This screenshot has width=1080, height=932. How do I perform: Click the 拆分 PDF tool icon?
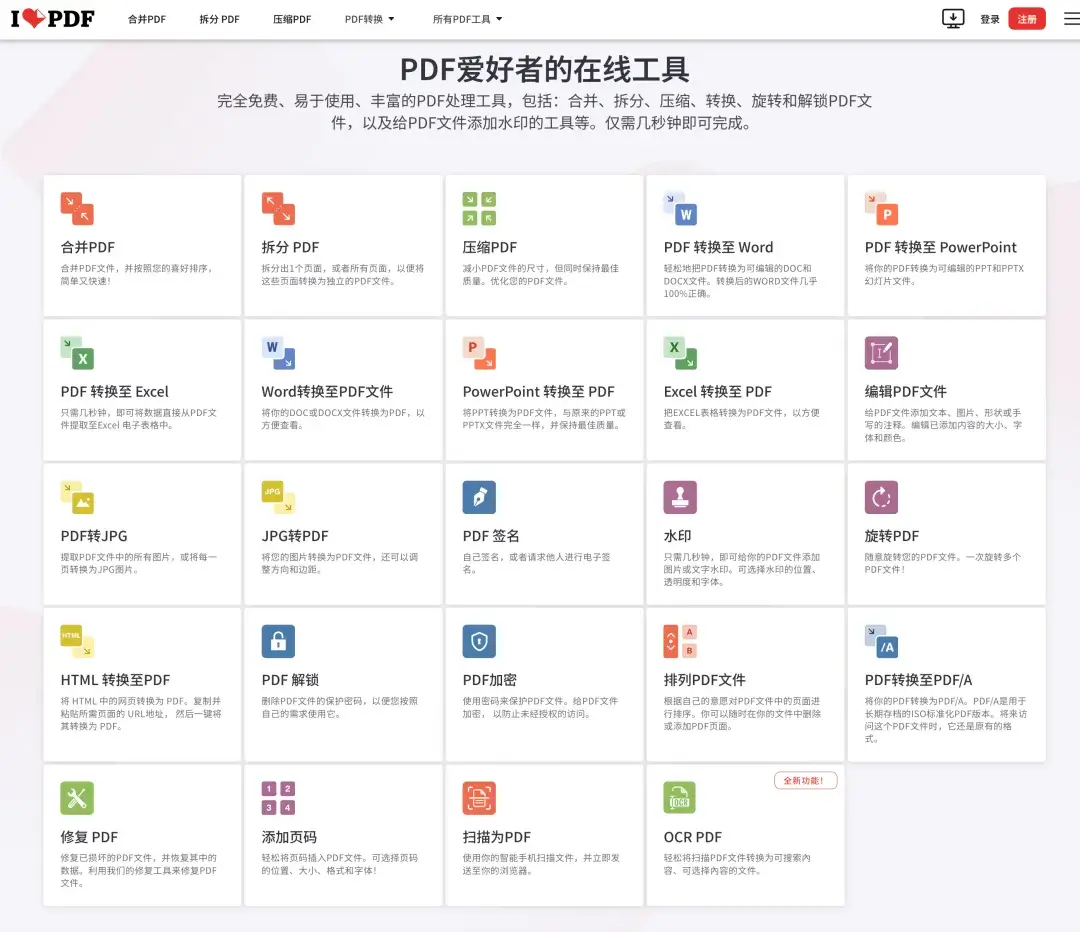click(x=278, y=209)
